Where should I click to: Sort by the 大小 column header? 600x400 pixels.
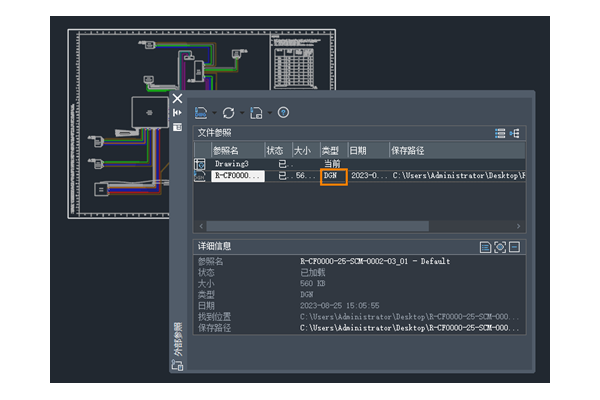click(306, 150)
